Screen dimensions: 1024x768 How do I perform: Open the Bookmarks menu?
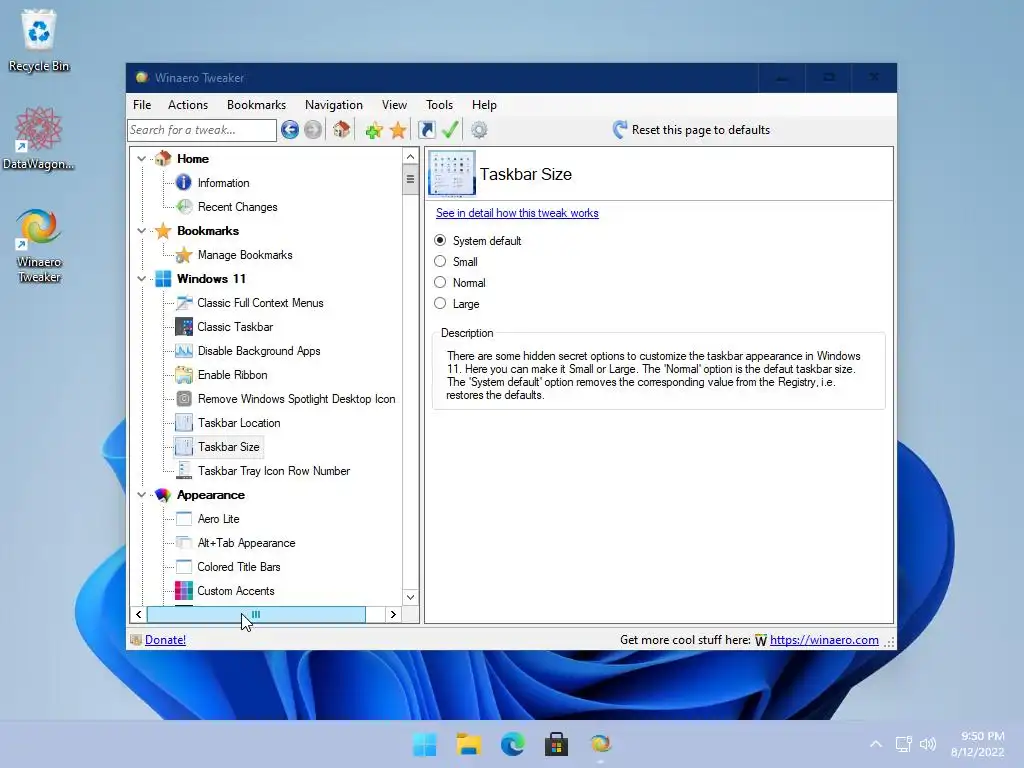point(257,104)
